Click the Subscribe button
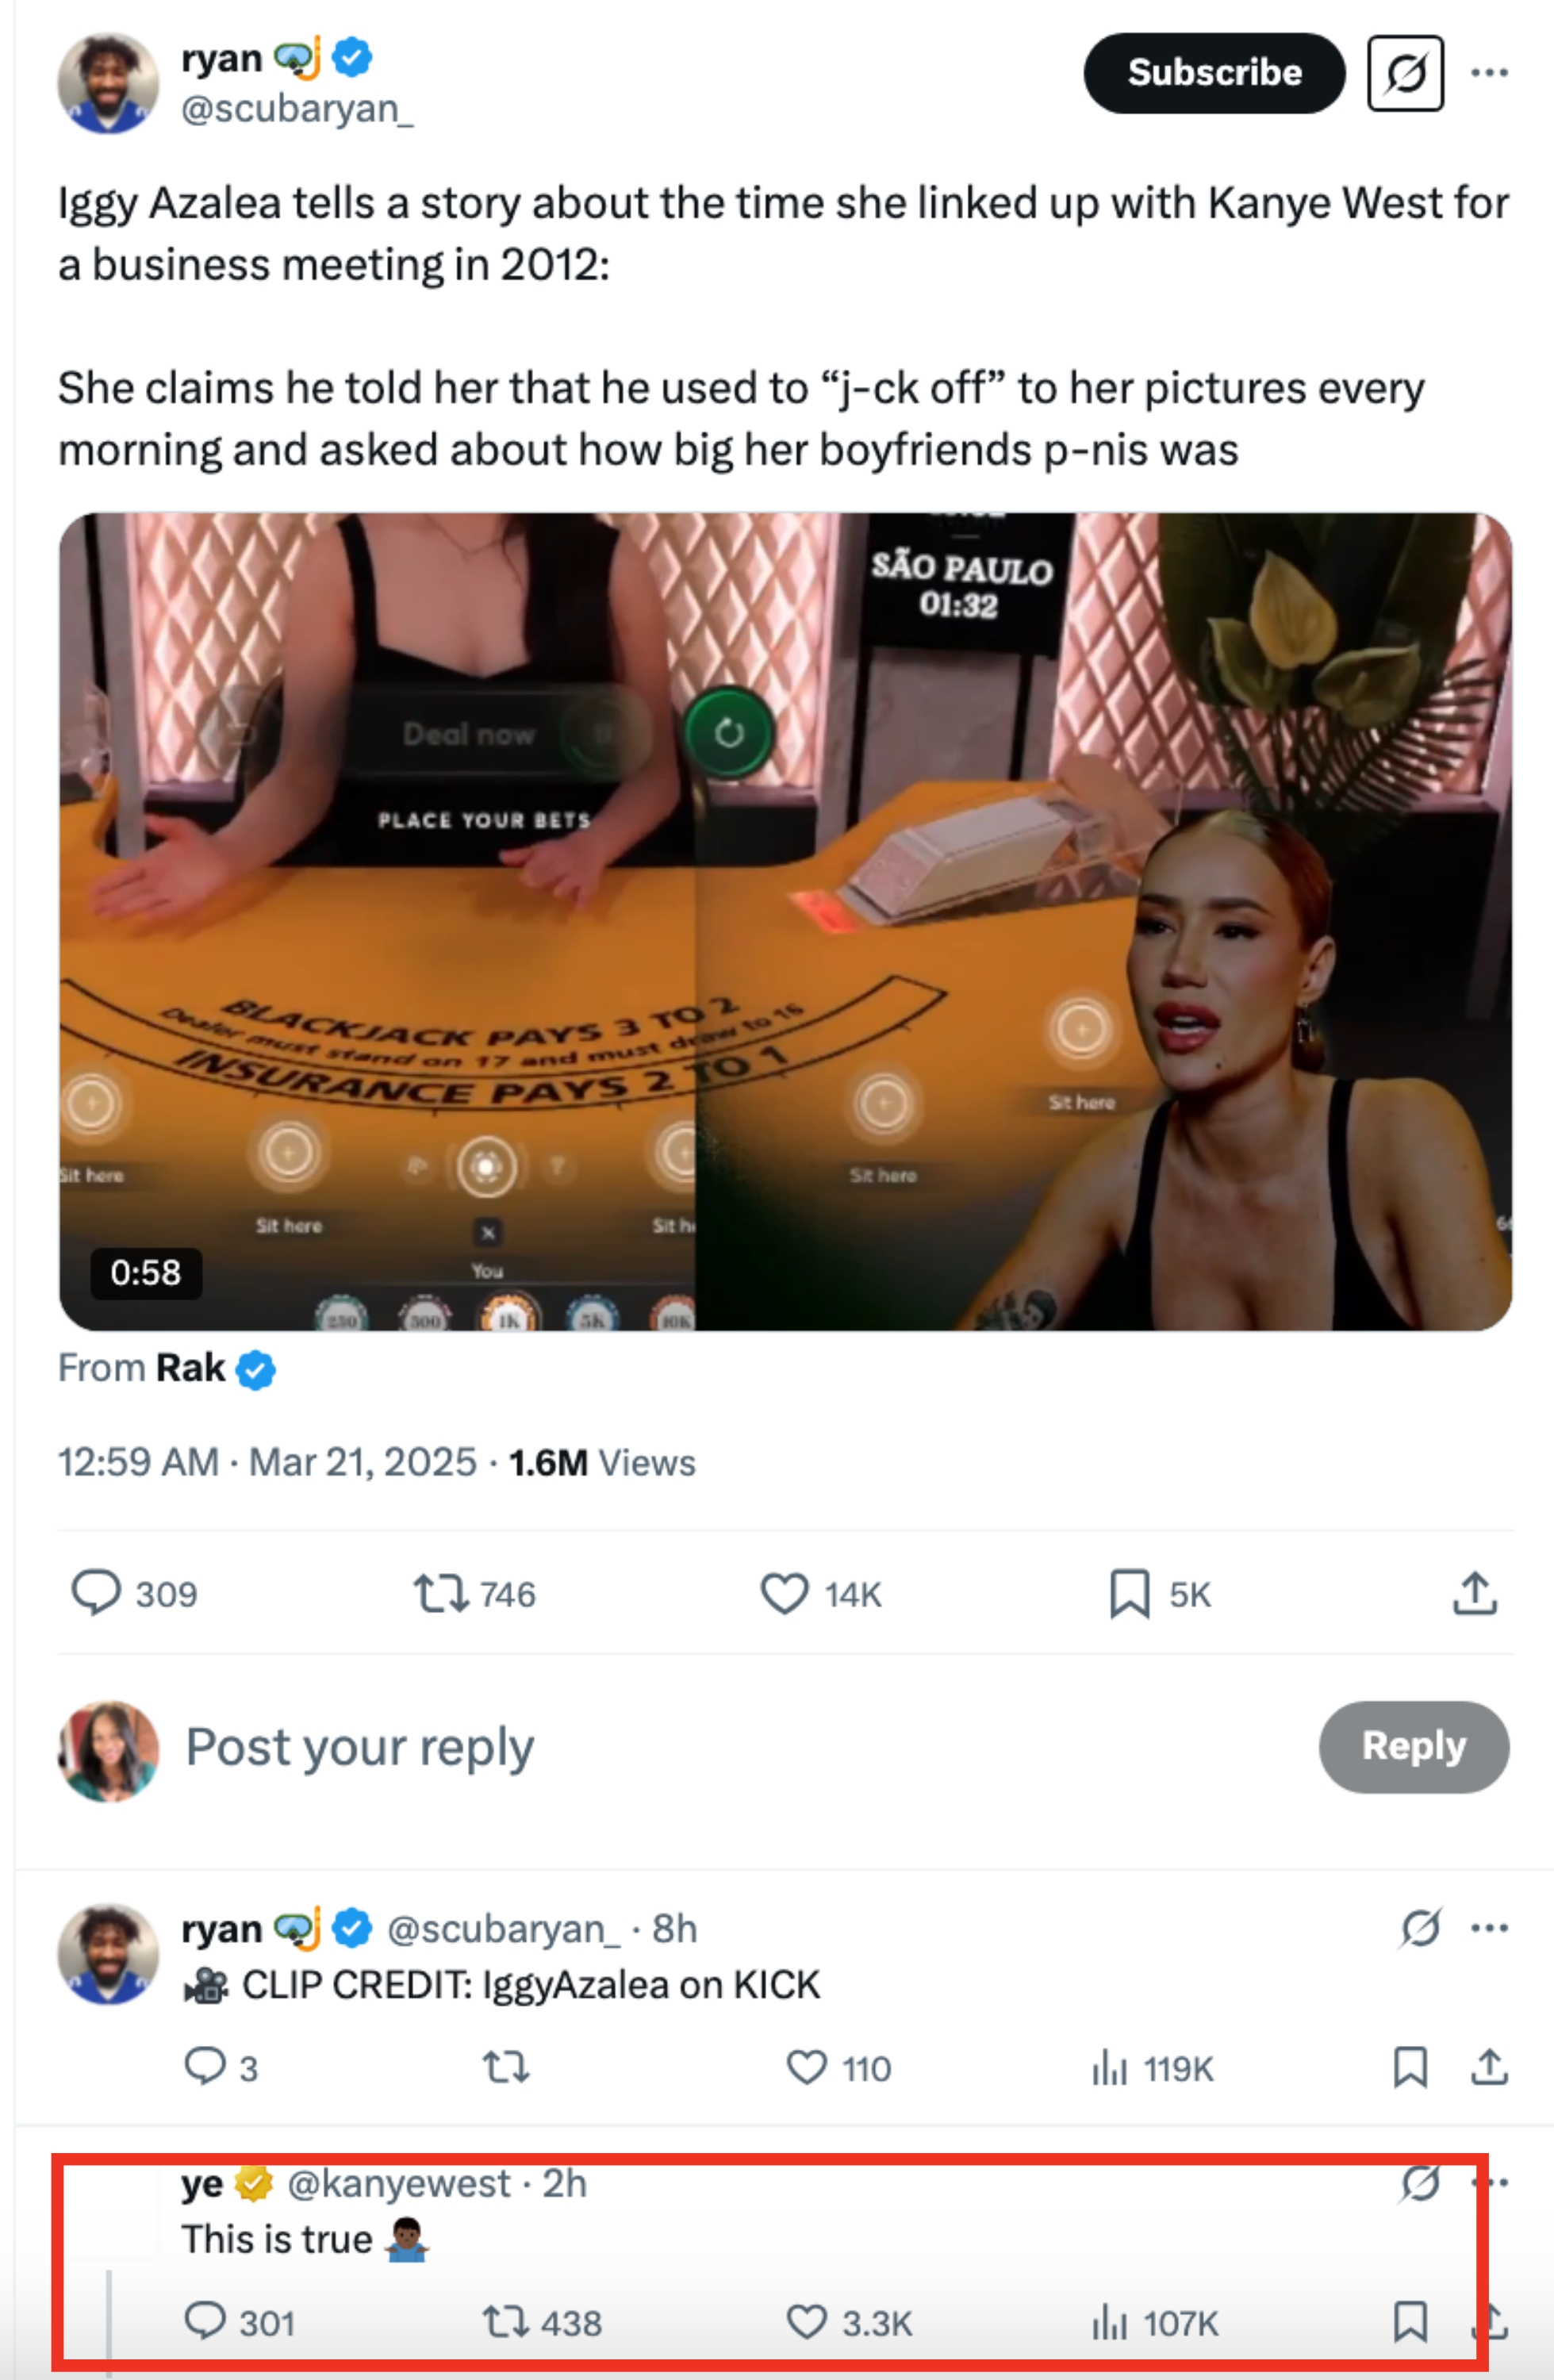 point(1213,73)
